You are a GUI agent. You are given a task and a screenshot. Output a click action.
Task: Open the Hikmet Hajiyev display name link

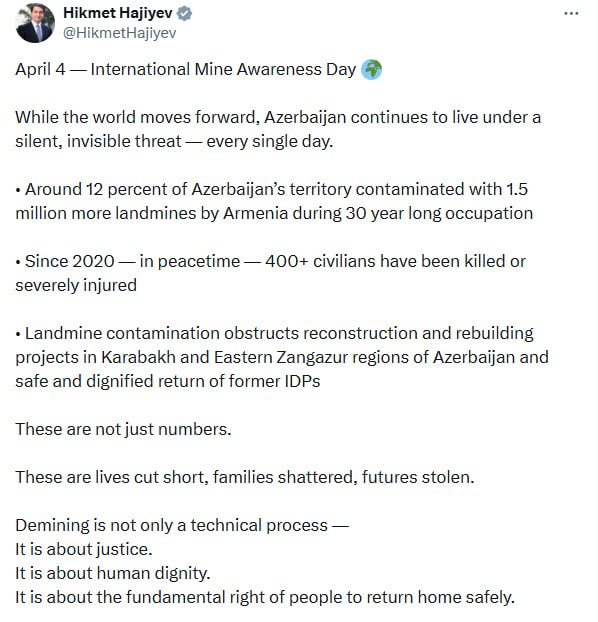tap(118, 13)
